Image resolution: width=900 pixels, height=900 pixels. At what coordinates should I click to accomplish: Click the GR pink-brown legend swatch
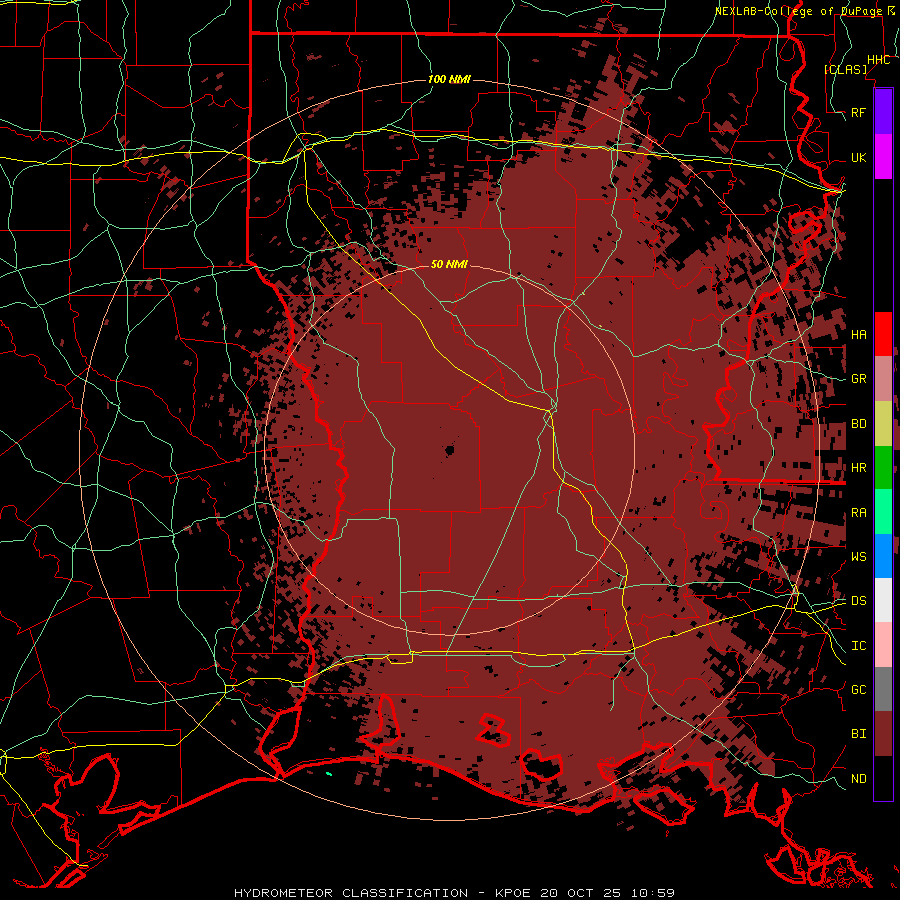coord(883,379)
